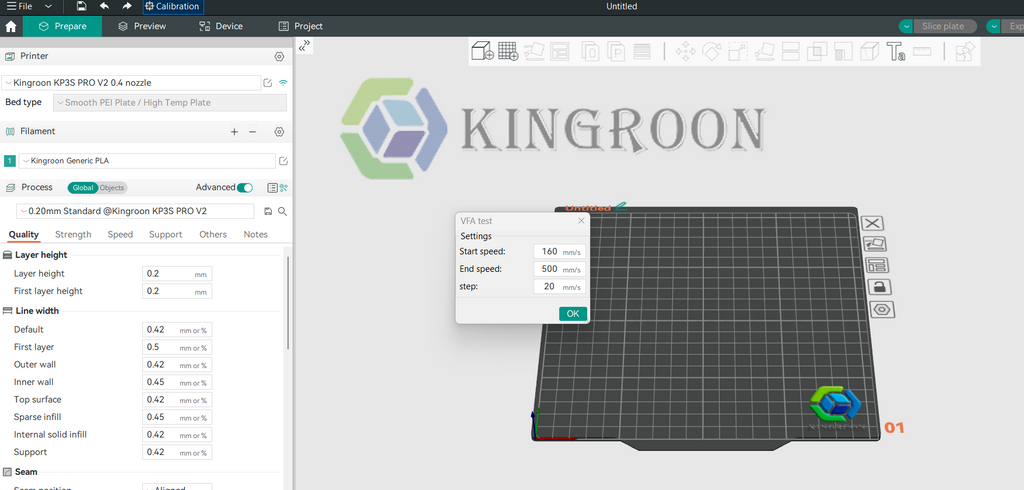Select the Measure ruler tool

click(922, 51)
